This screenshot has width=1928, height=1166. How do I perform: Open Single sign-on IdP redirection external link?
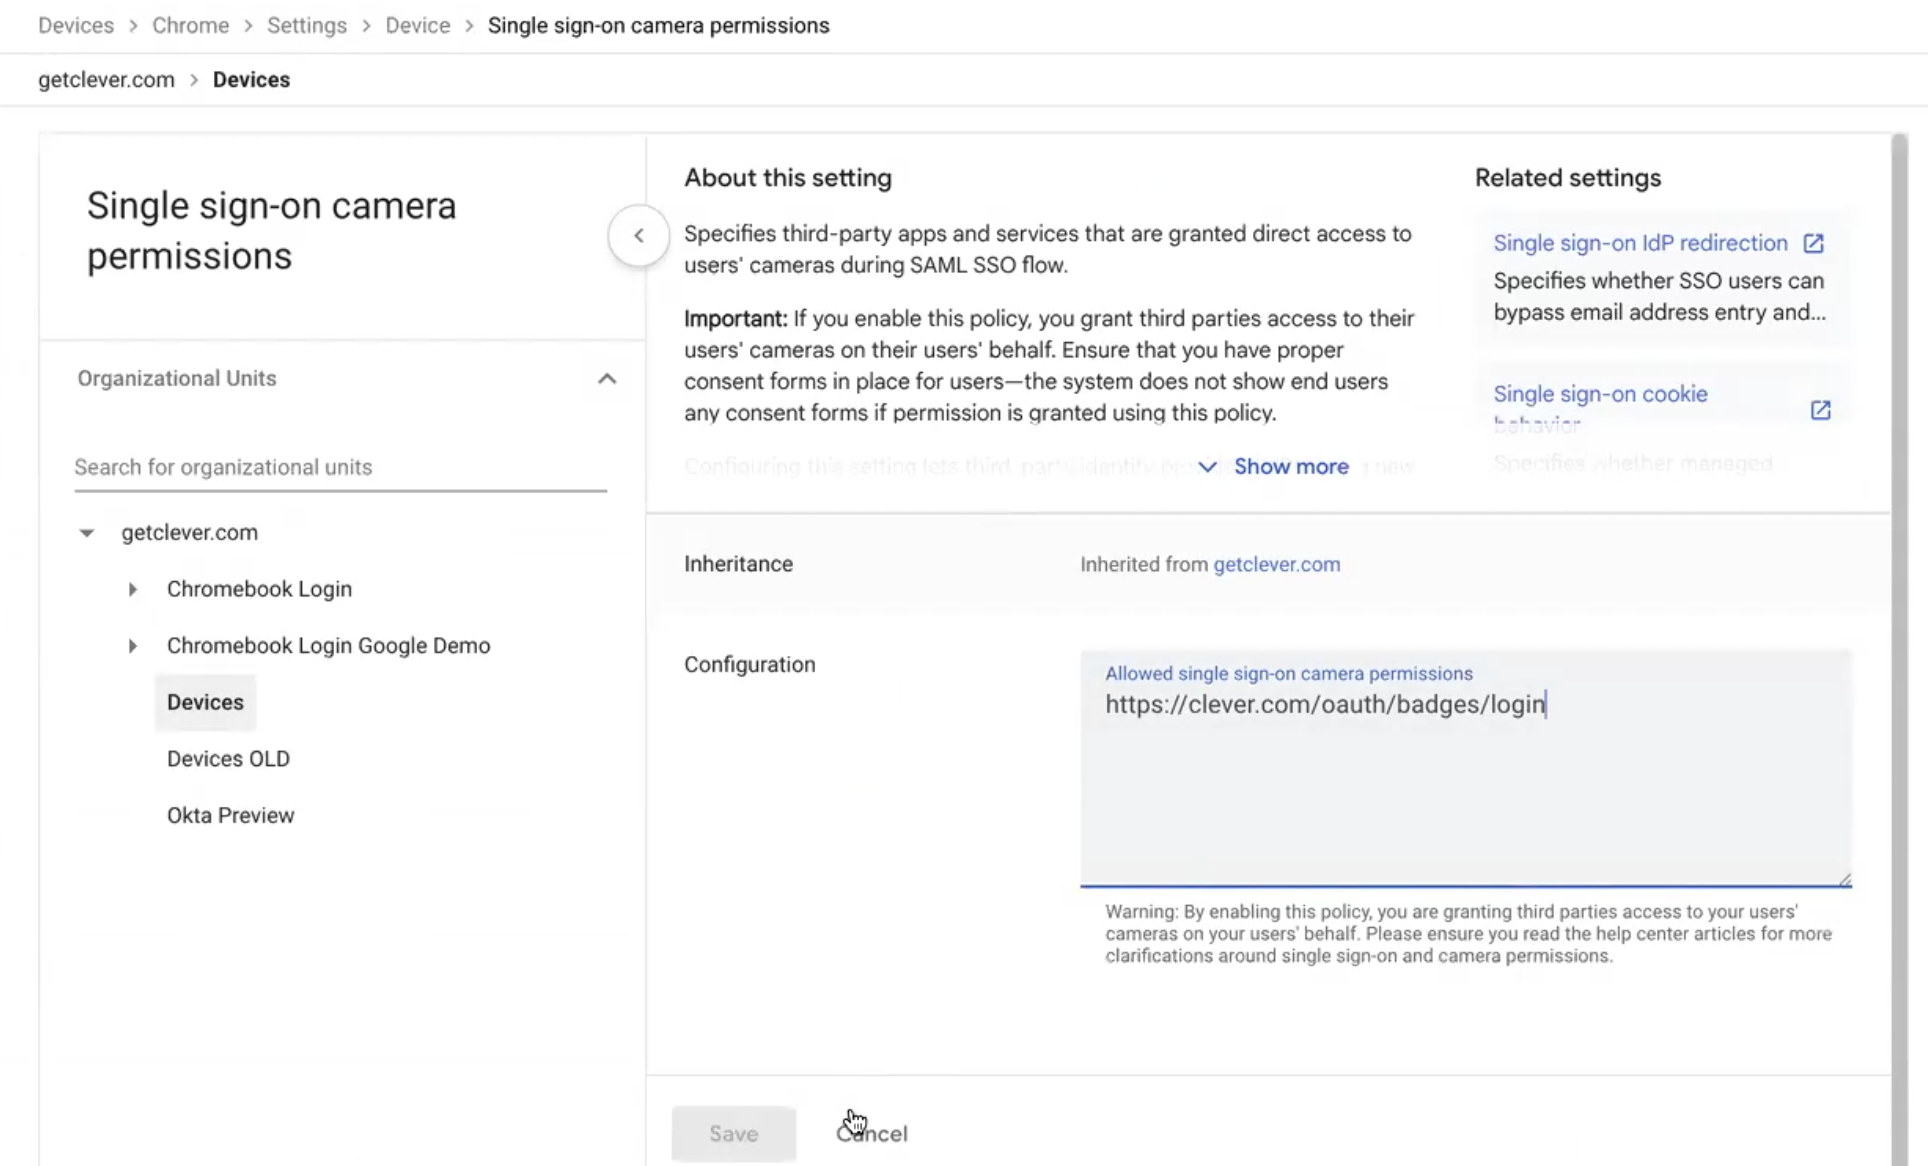1813,242
